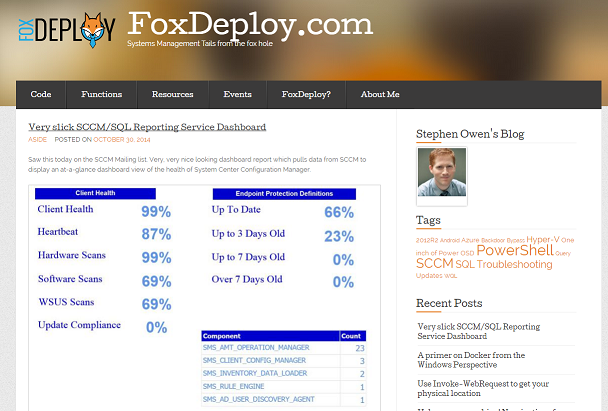Filter posts by the Android tag
This screenshot has width=608, height=411.
coord(450,240)
